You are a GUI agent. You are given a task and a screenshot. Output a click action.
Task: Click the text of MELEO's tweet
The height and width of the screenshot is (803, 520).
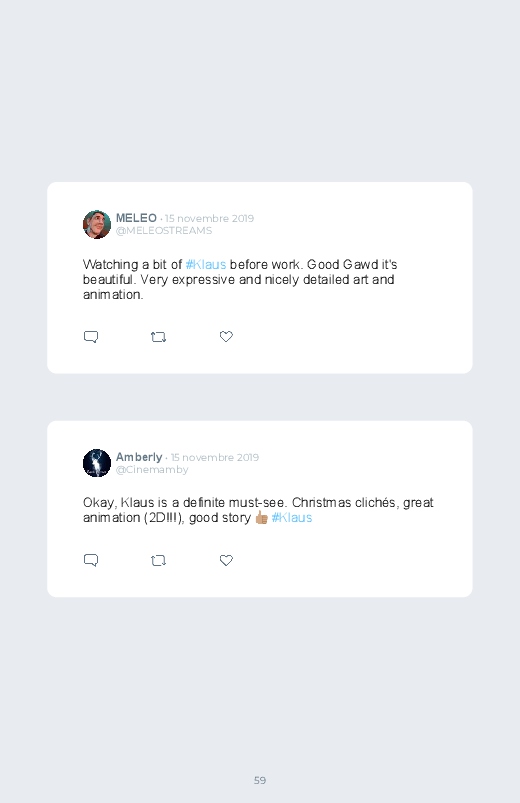240,280
